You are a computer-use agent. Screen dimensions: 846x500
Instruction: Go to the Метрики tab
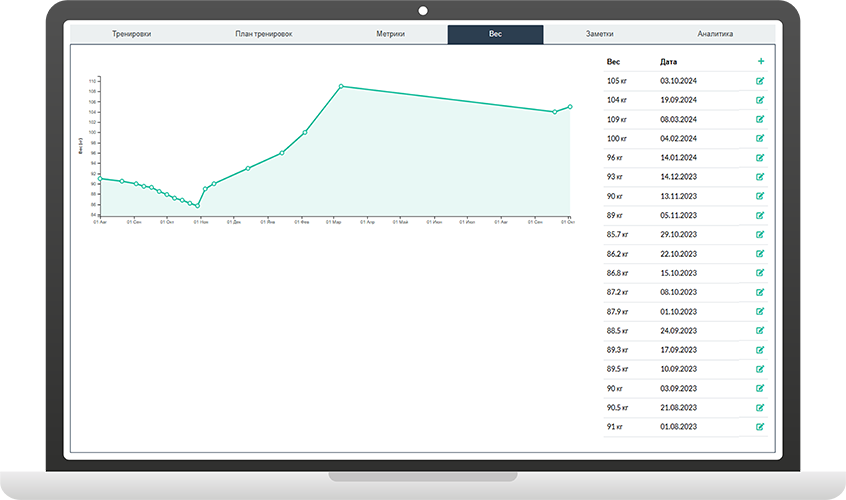tap(391, 35)
